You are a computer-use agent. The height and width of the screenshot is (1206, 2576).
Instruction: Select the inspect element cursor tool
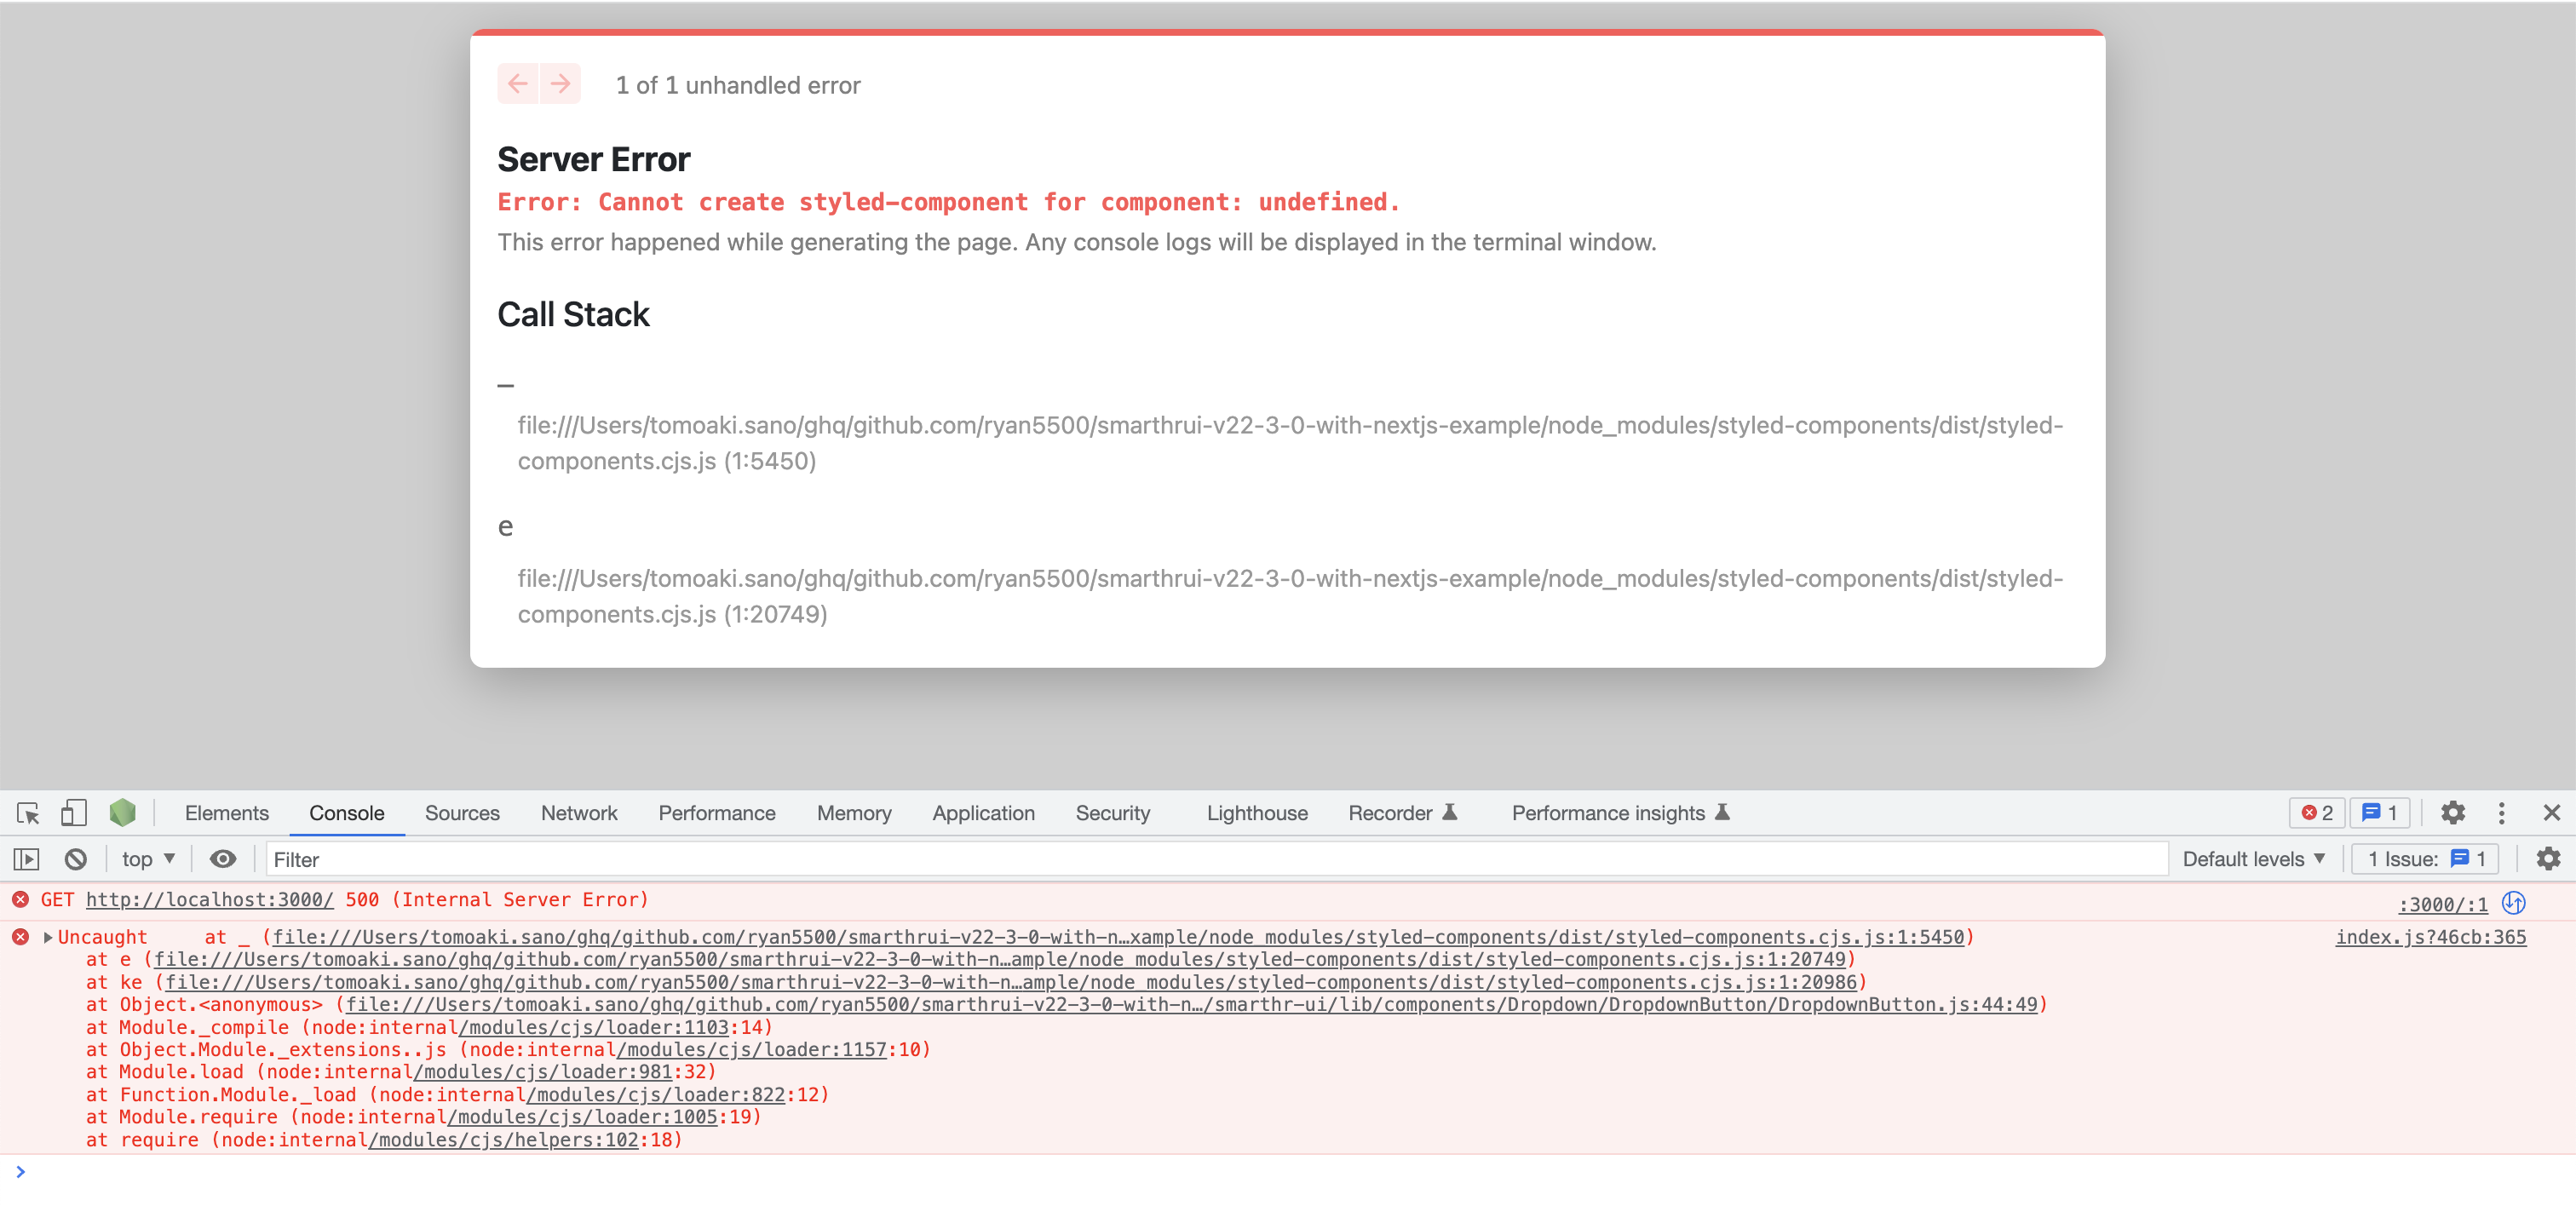coord(27,813)
